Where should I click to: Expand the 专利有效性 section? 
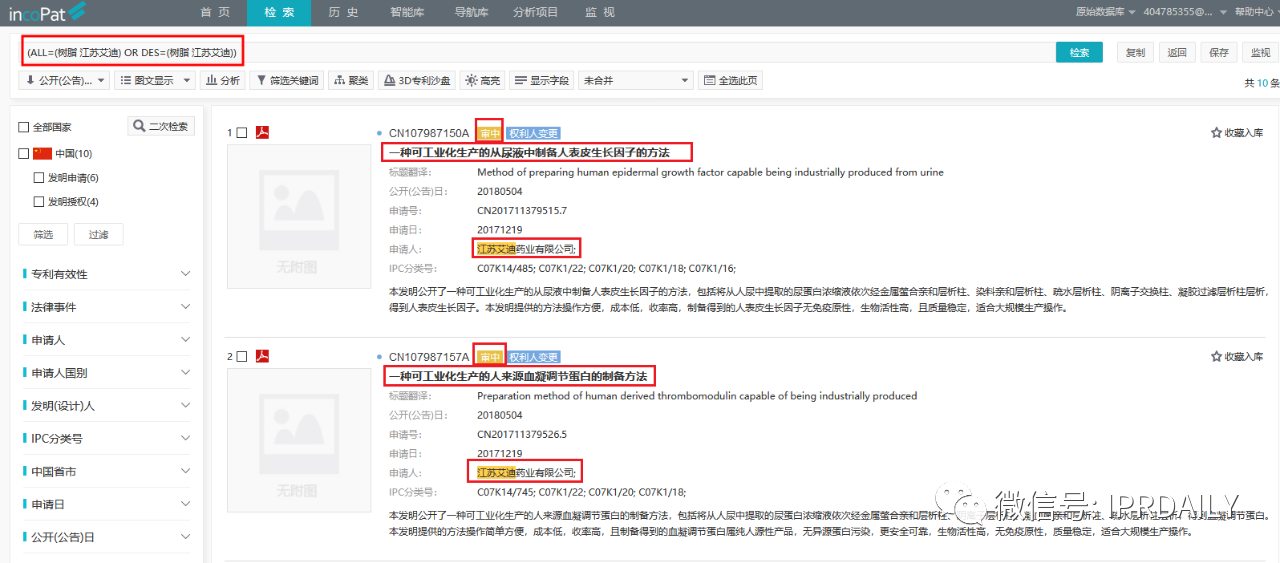click(x=106, y=274)
